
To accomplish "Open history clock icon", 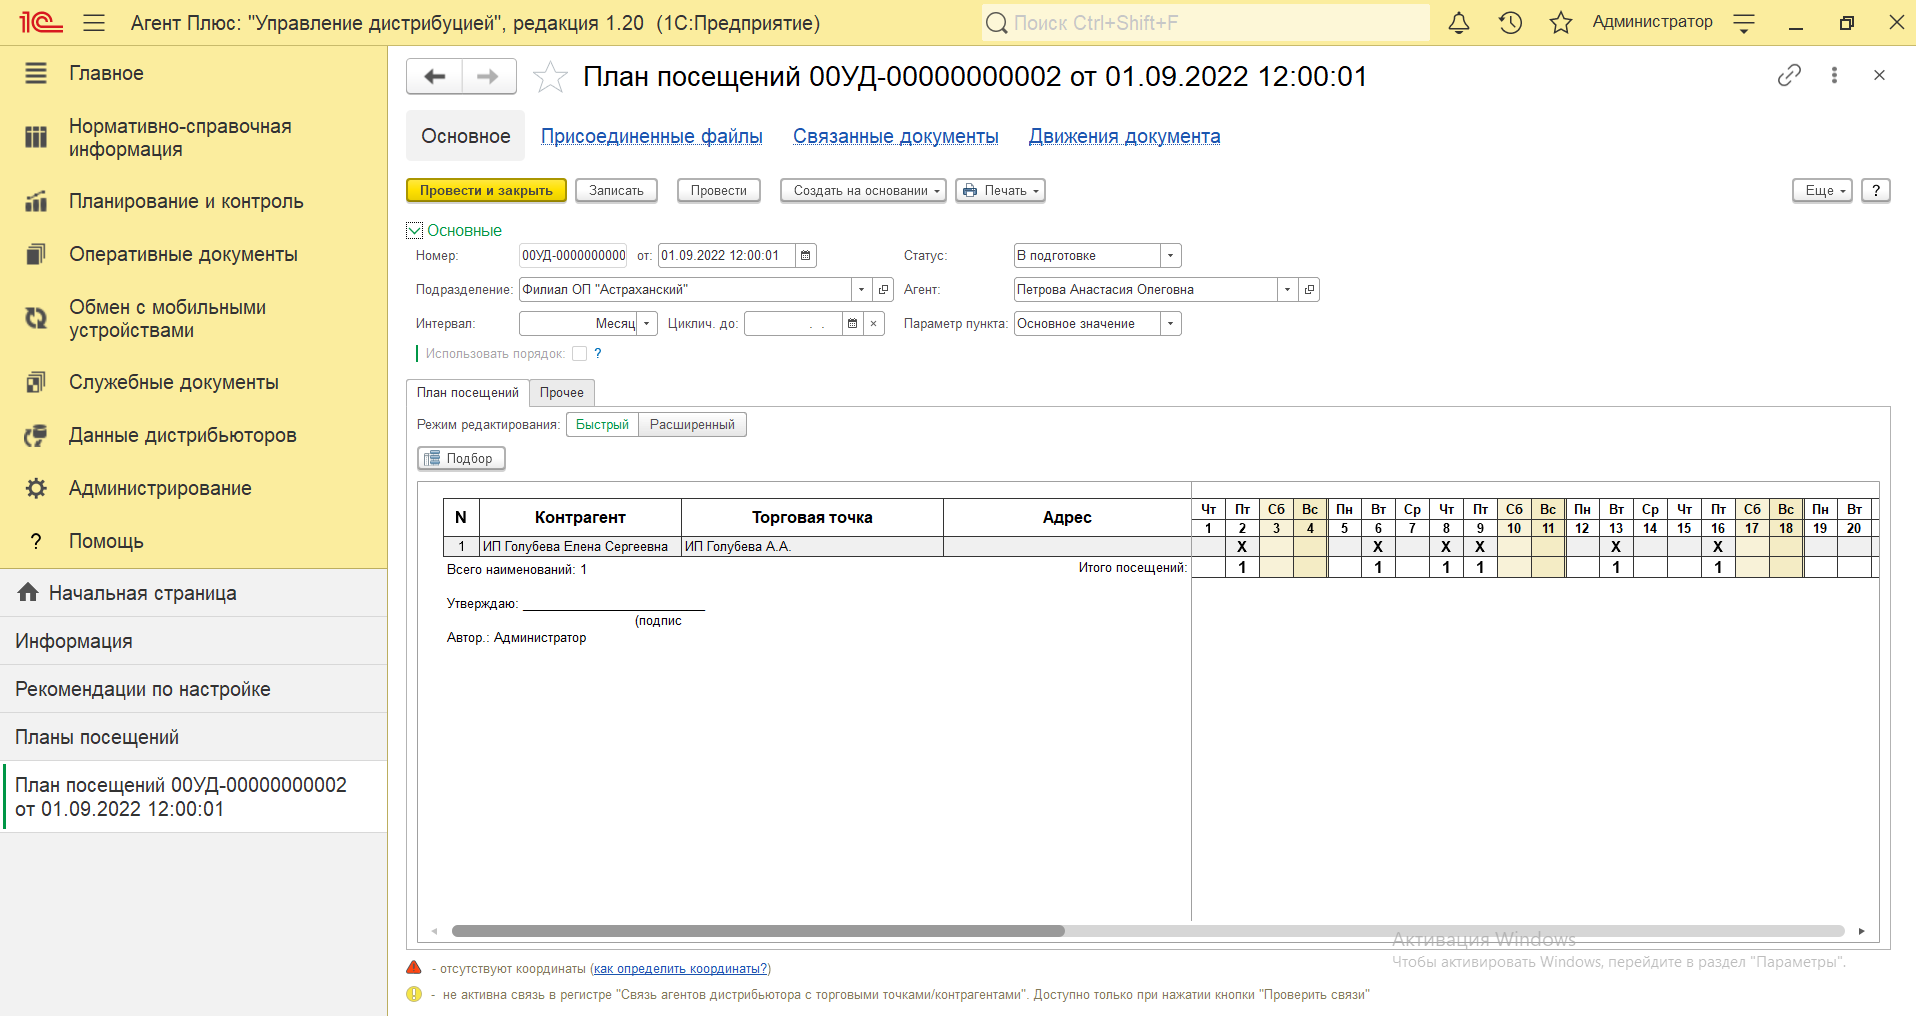I will [x=1510, y=22].
